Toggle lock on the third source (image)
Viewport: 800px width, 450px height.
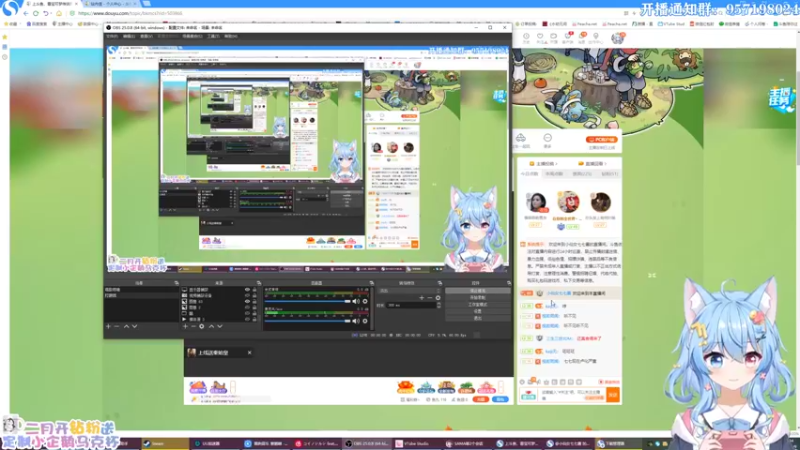click(x=255, y=302)
